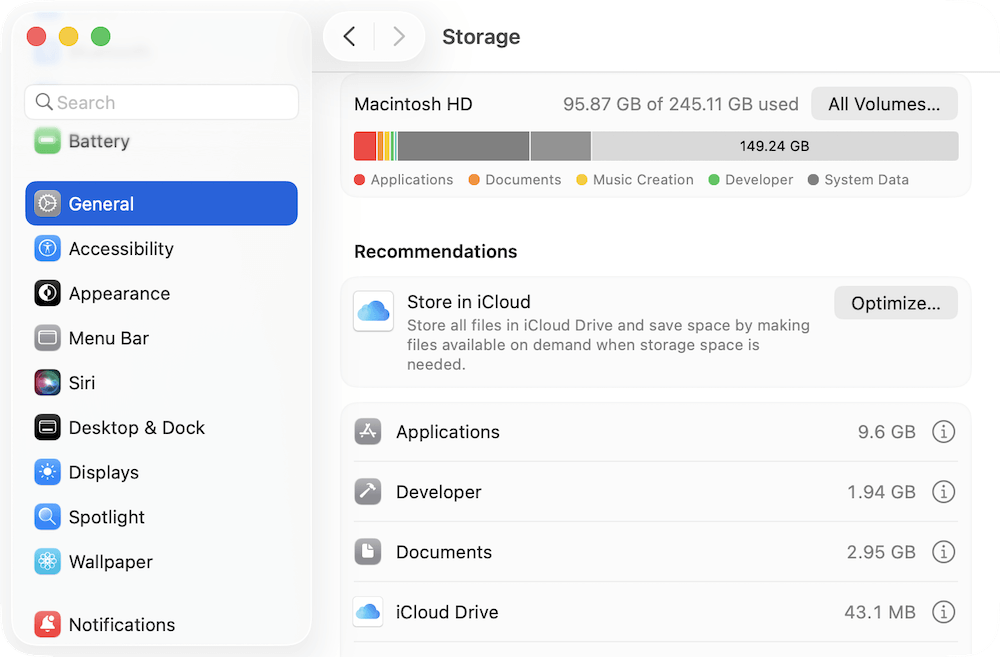The height and width of the screenshot is (657, 1000).
Task: Open details for Developer storage
Action: click(943, 492)
